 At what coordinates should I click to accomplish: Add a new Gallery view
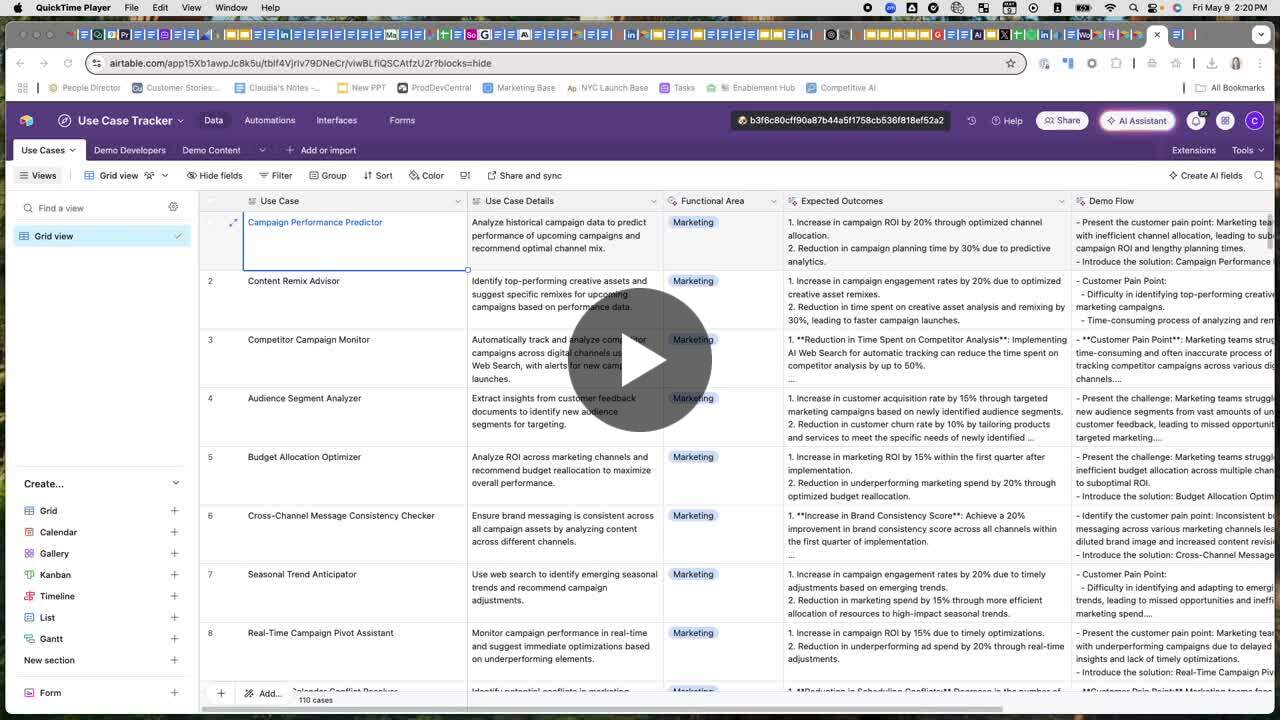(174, 553)
